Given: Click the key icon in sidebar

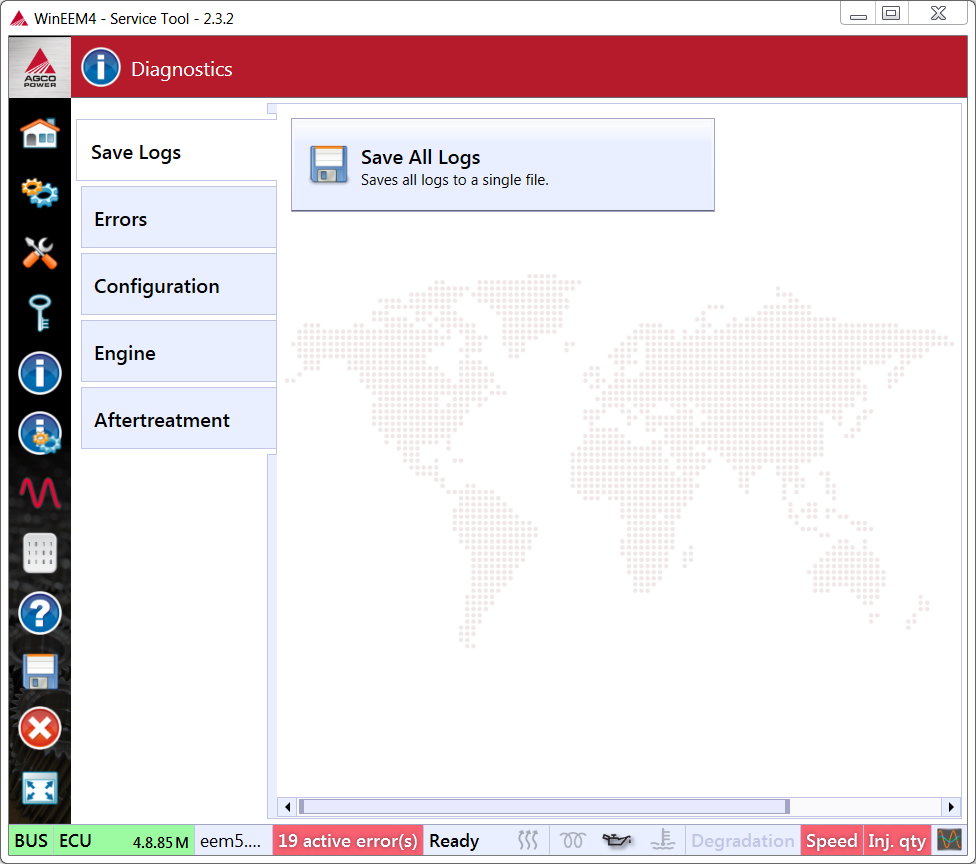Looking at the screenshot, I should 40,313.
